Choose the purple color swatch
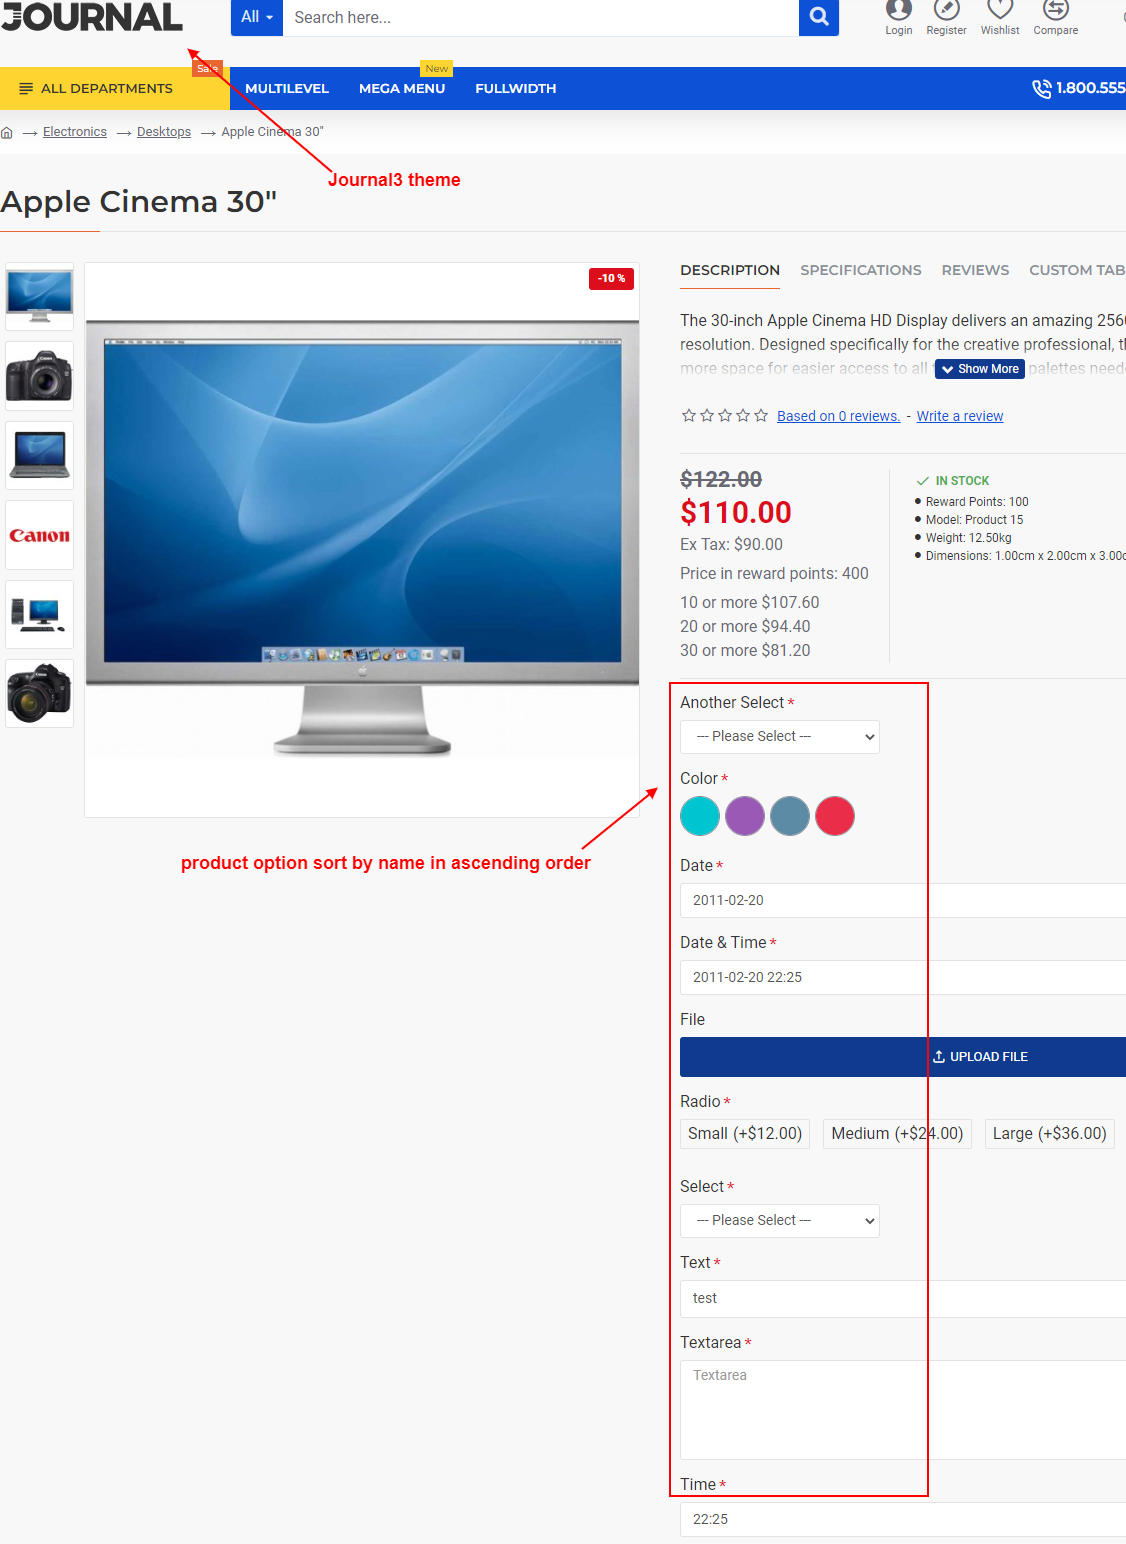The width and height of the screenshot is (1126, 1544). (745, 816)
